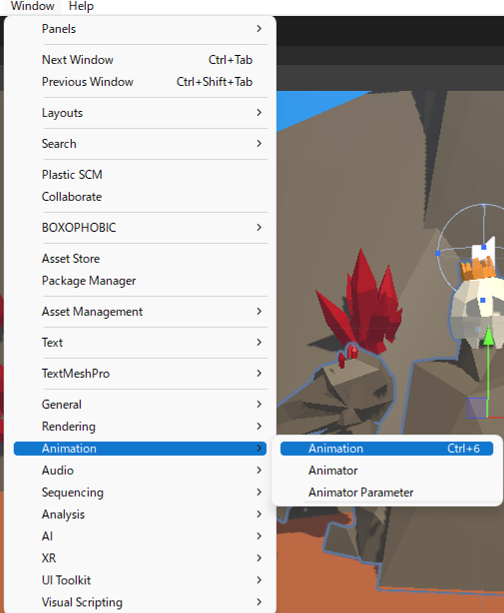Choose Next Window menu entry
The width and height of the screenshot is (504, 613).
coord(140,59)
